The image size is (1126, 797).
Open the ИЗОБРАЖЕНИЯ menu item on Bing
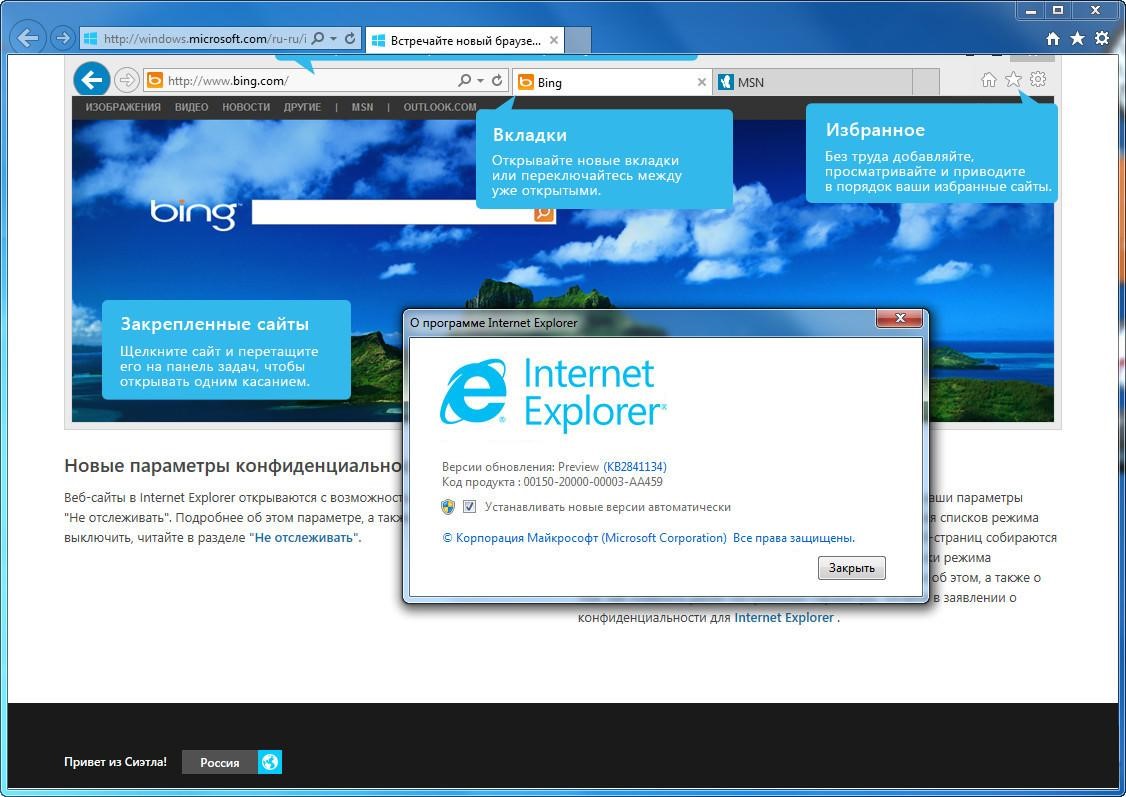coord(123,107)
